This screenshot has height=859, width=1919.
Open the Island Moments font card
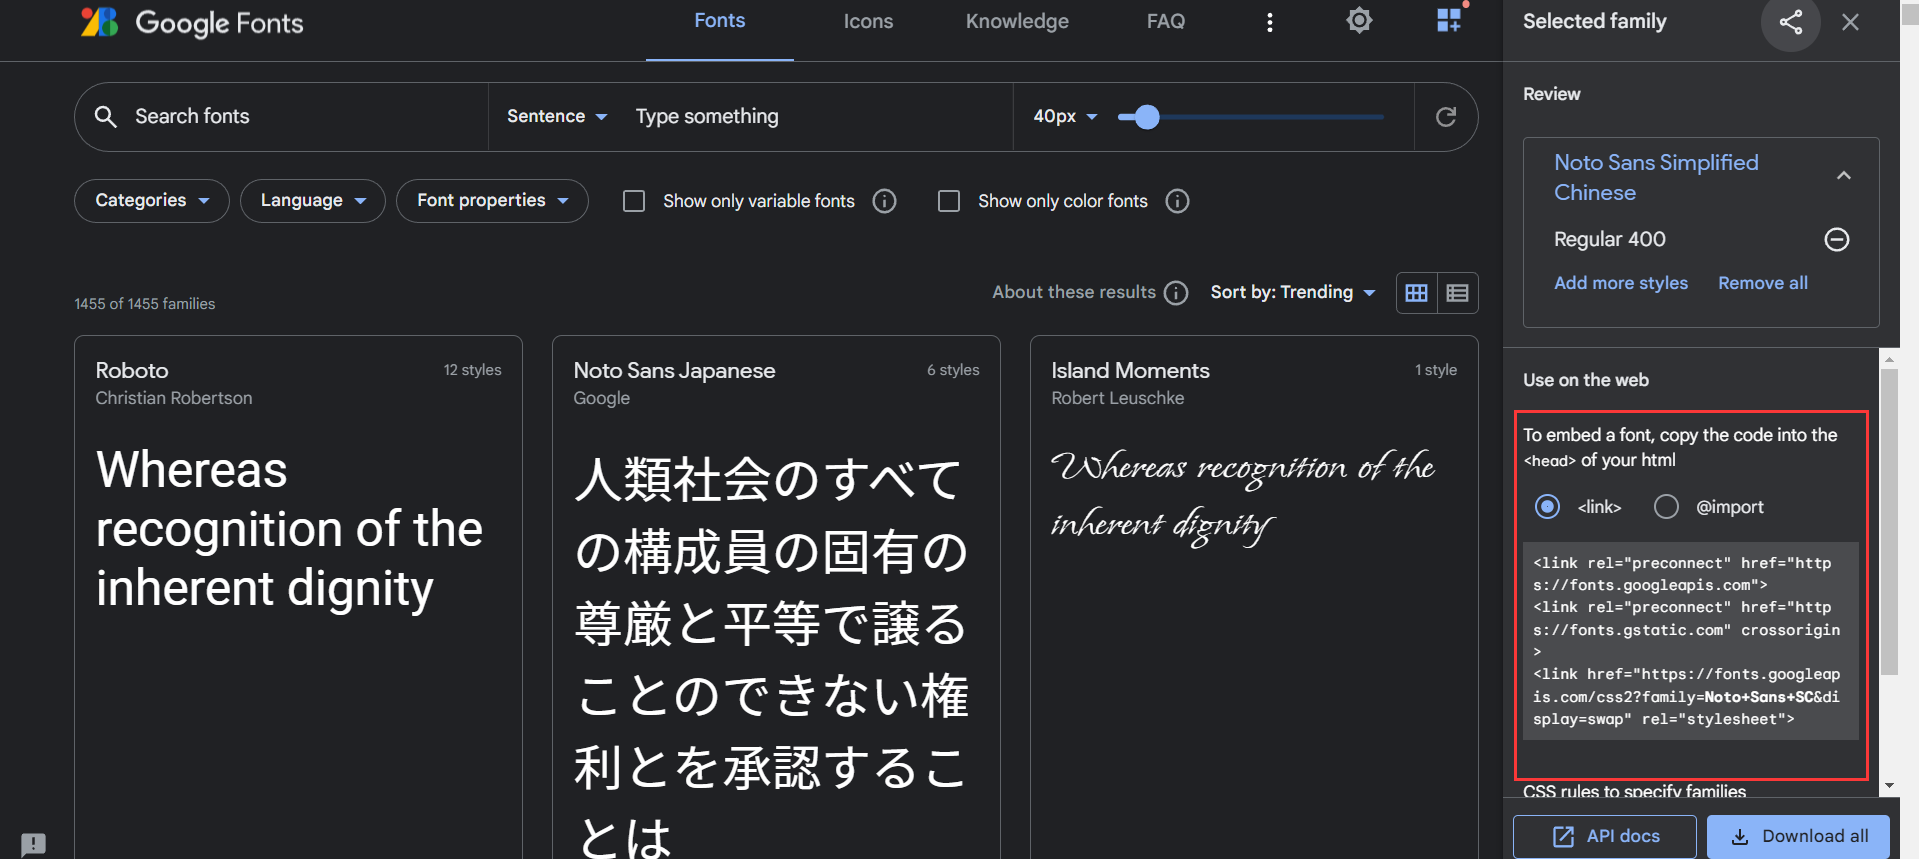pyautogui.click(x=1254, y=597)
